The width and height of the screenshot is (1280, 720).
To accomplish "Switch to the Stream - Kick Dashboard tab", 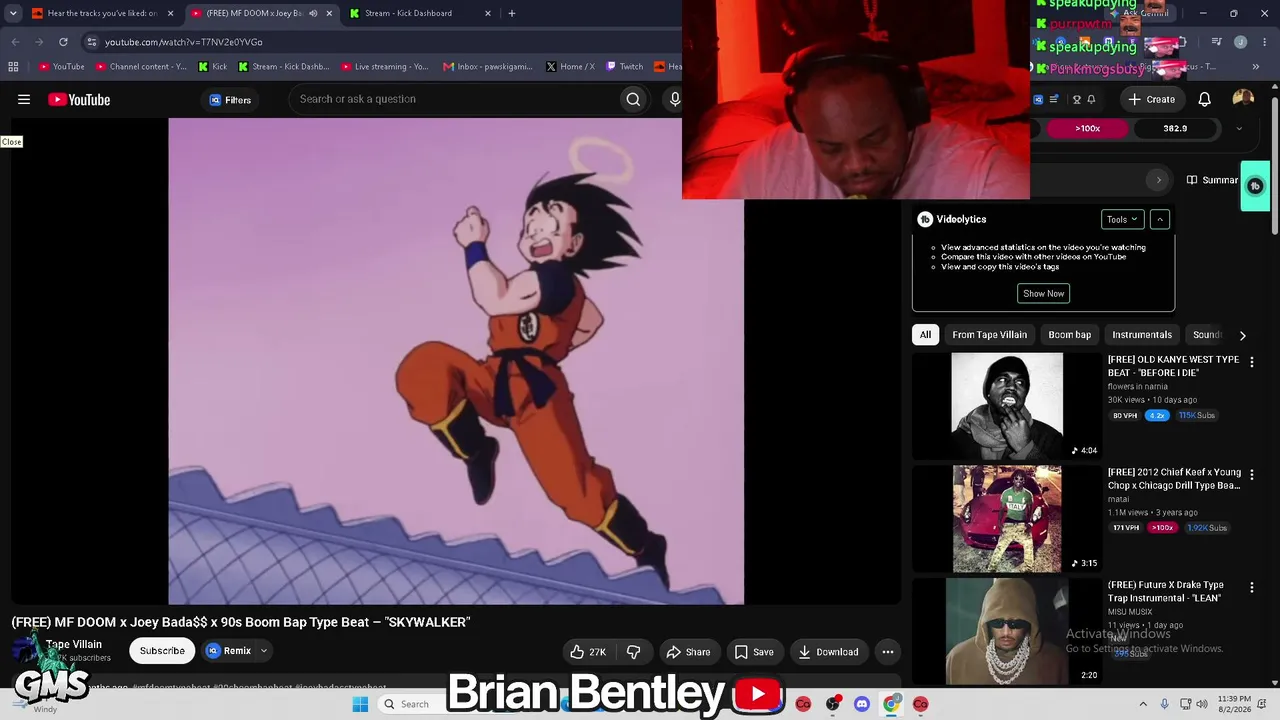I will coord(420,13).
